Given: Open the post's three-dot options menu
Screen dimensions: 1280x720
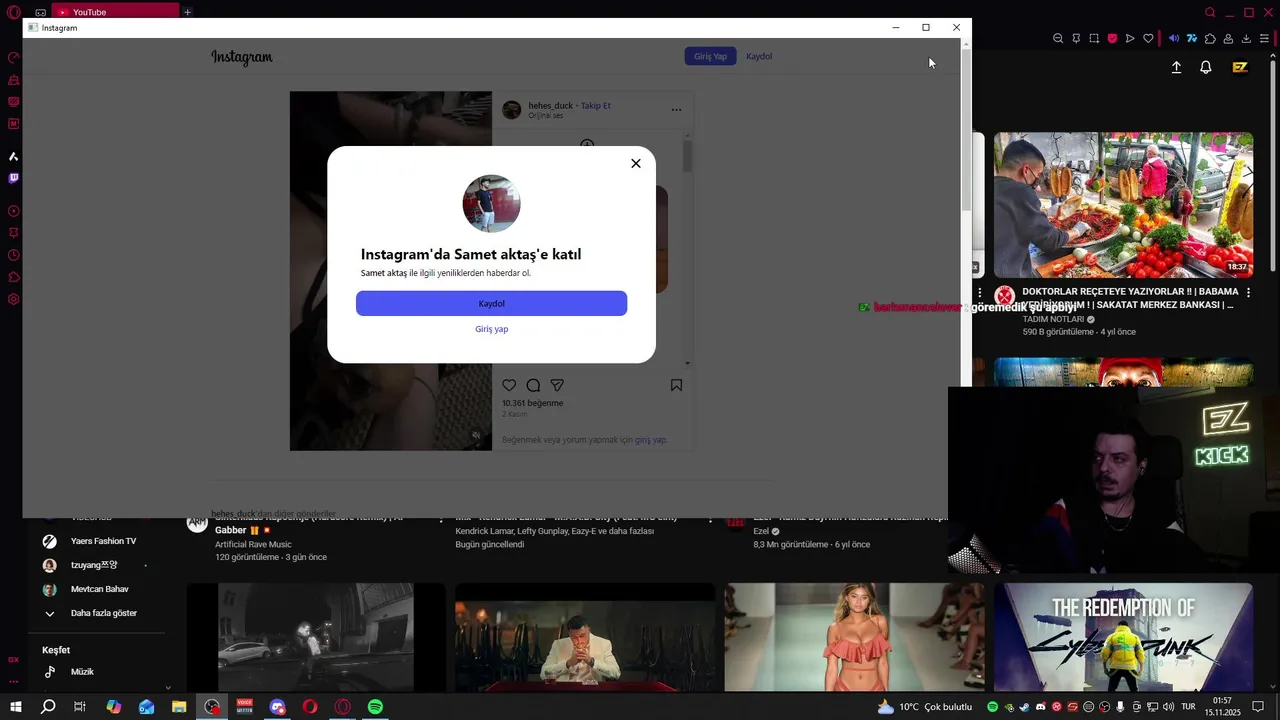Looking at the screenshot, I should pos(676,110).
